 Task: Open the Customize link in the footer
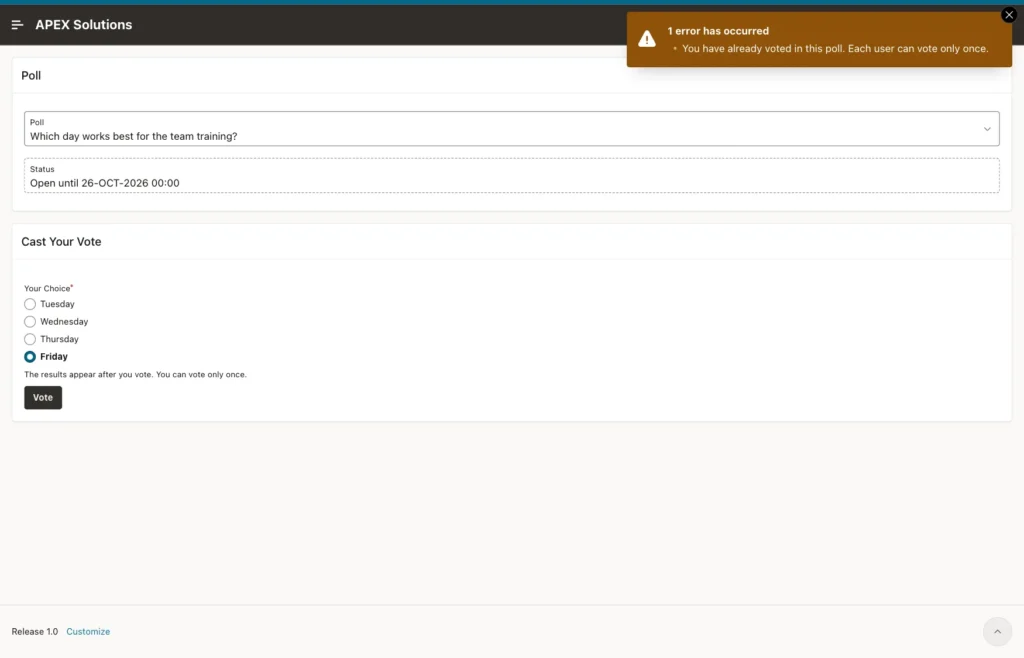(88, 631)
